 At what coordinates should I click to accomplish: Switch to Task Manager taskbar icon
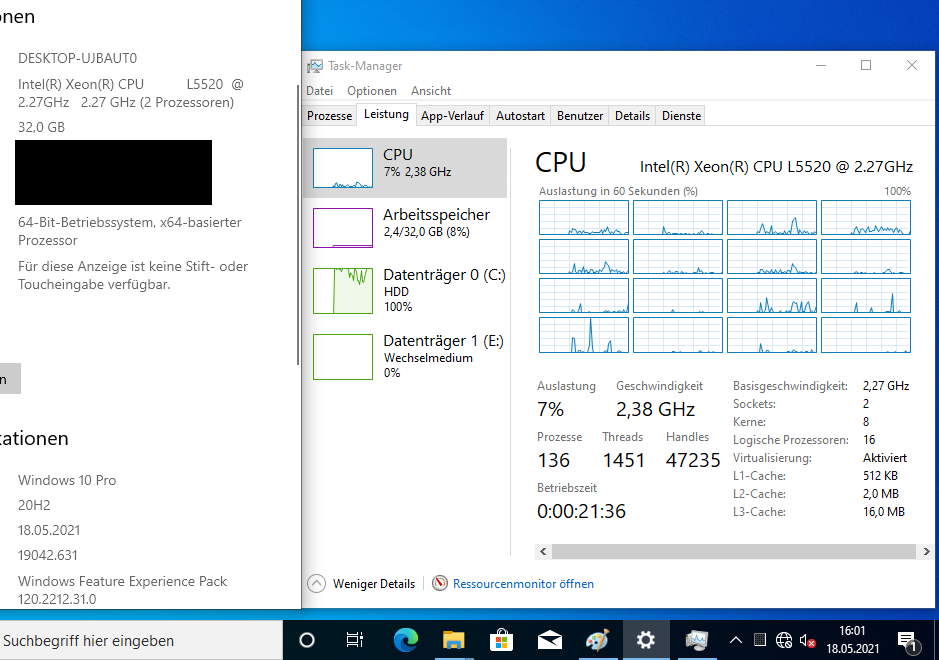coord(696,640)
